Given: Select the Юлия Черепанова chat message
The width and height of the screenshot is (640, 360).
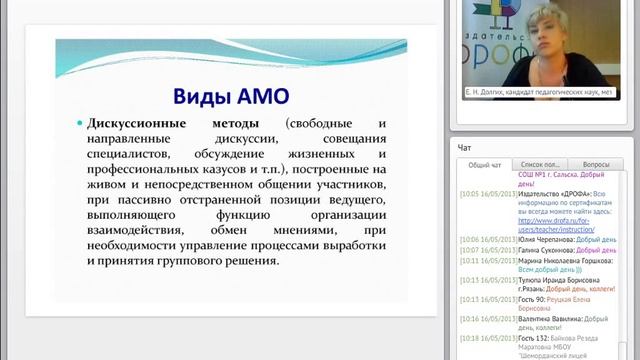Looking at the screenshot, I should point(538,240).
